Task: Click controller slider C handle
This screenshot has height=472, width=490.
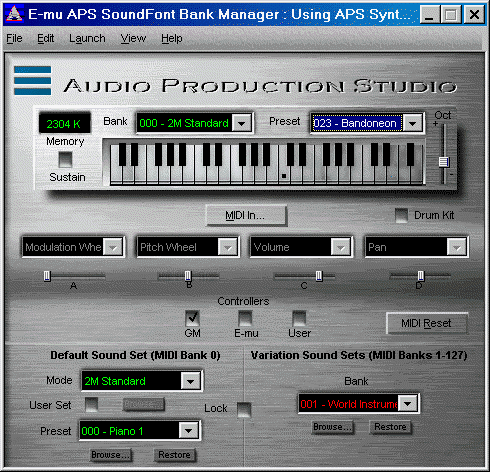Action: pyautogui.click(x=319, y=276)
